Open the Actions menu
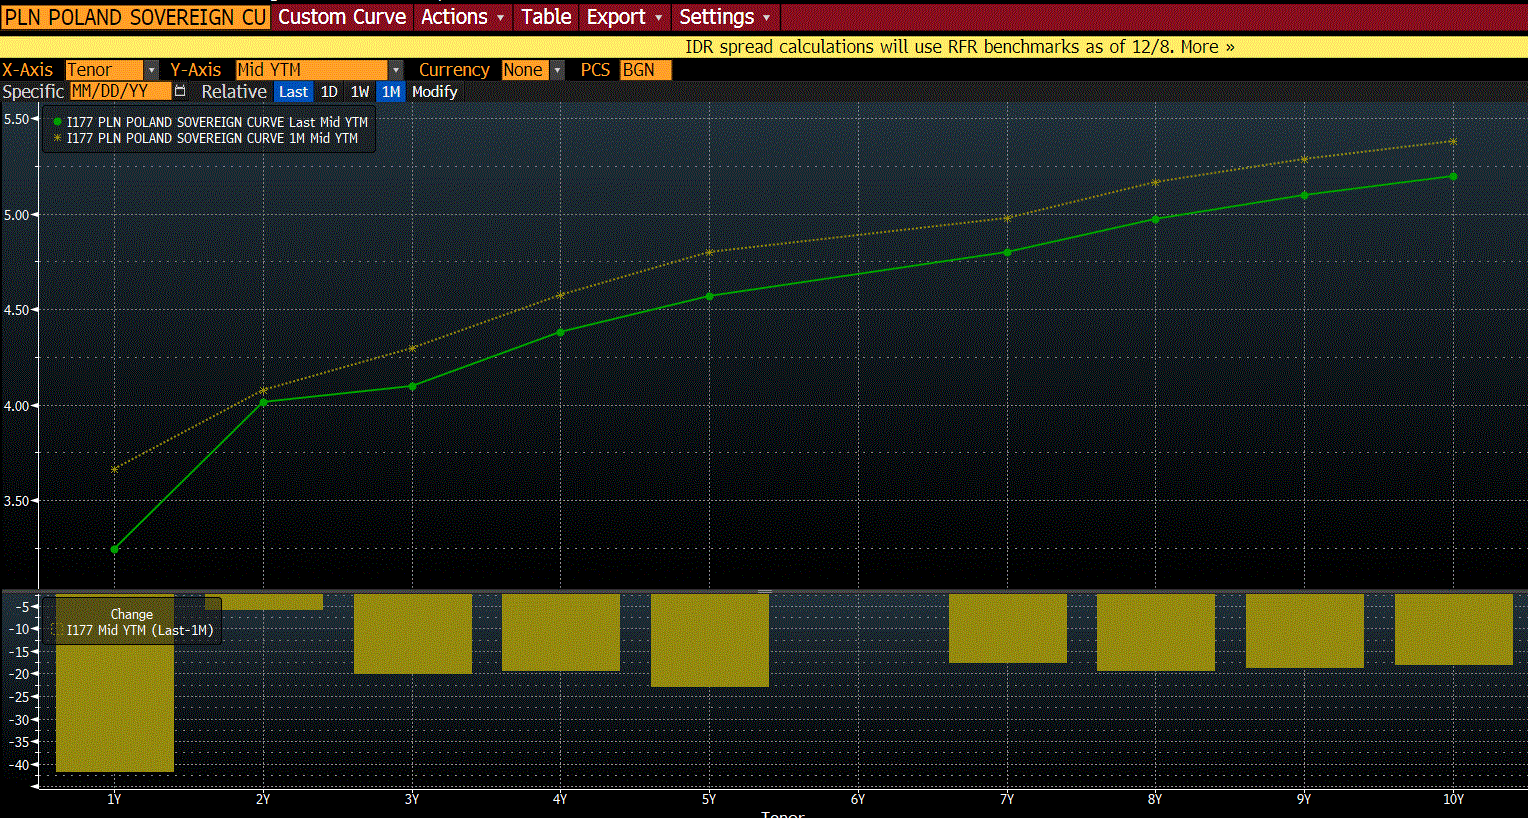The height and width of the screenshot is (818, 1528). [x=461, y=17]
